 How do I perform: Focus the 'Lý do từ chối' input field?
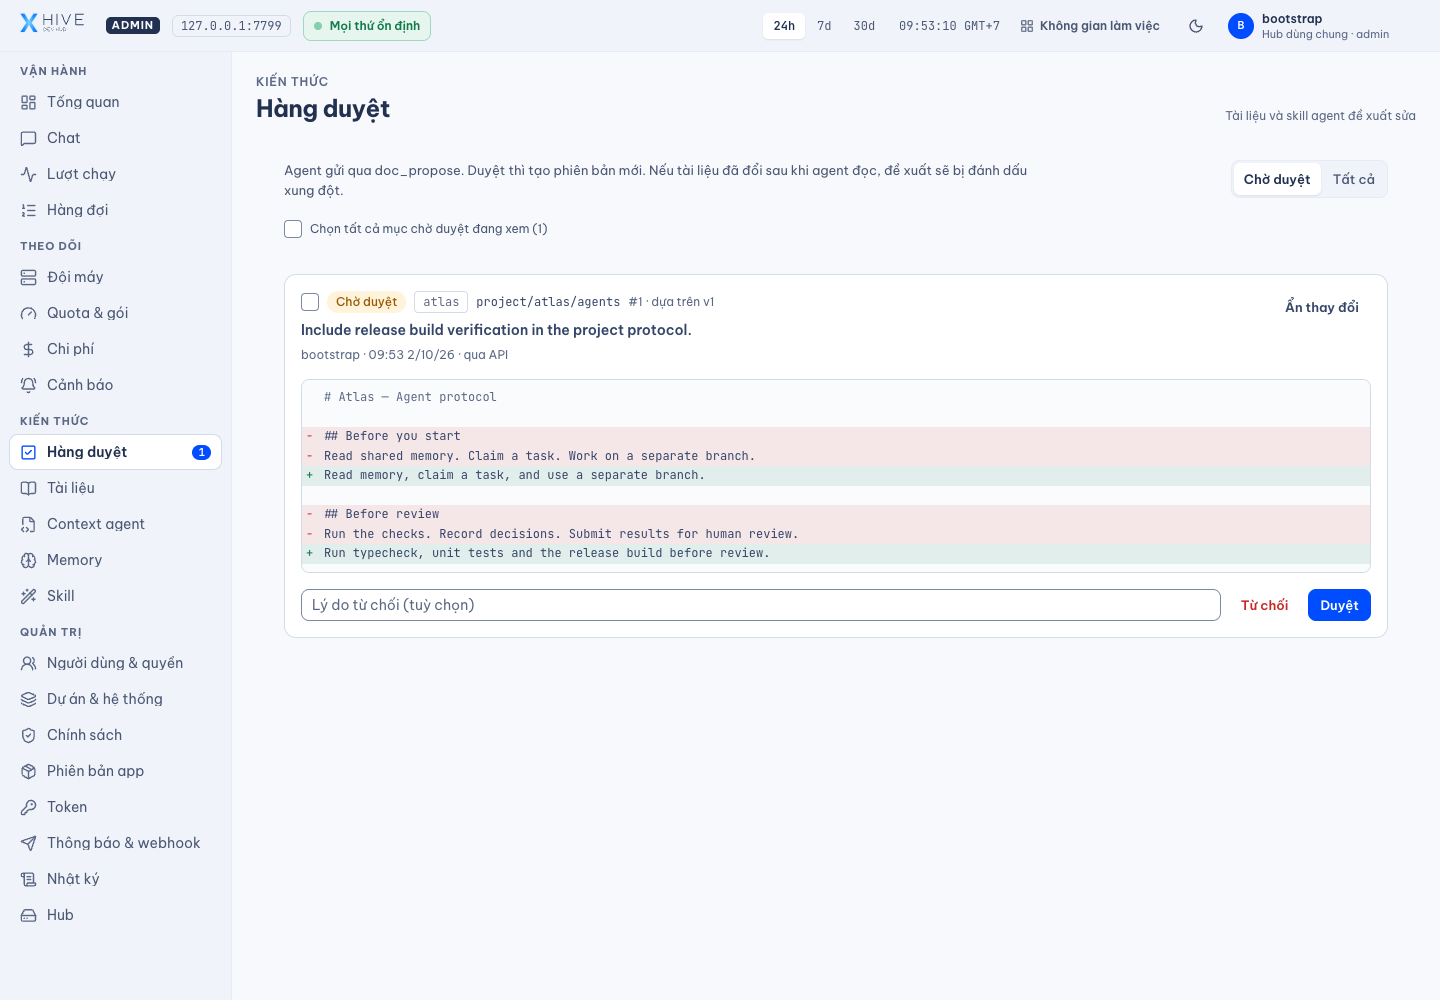coord(761,605)
